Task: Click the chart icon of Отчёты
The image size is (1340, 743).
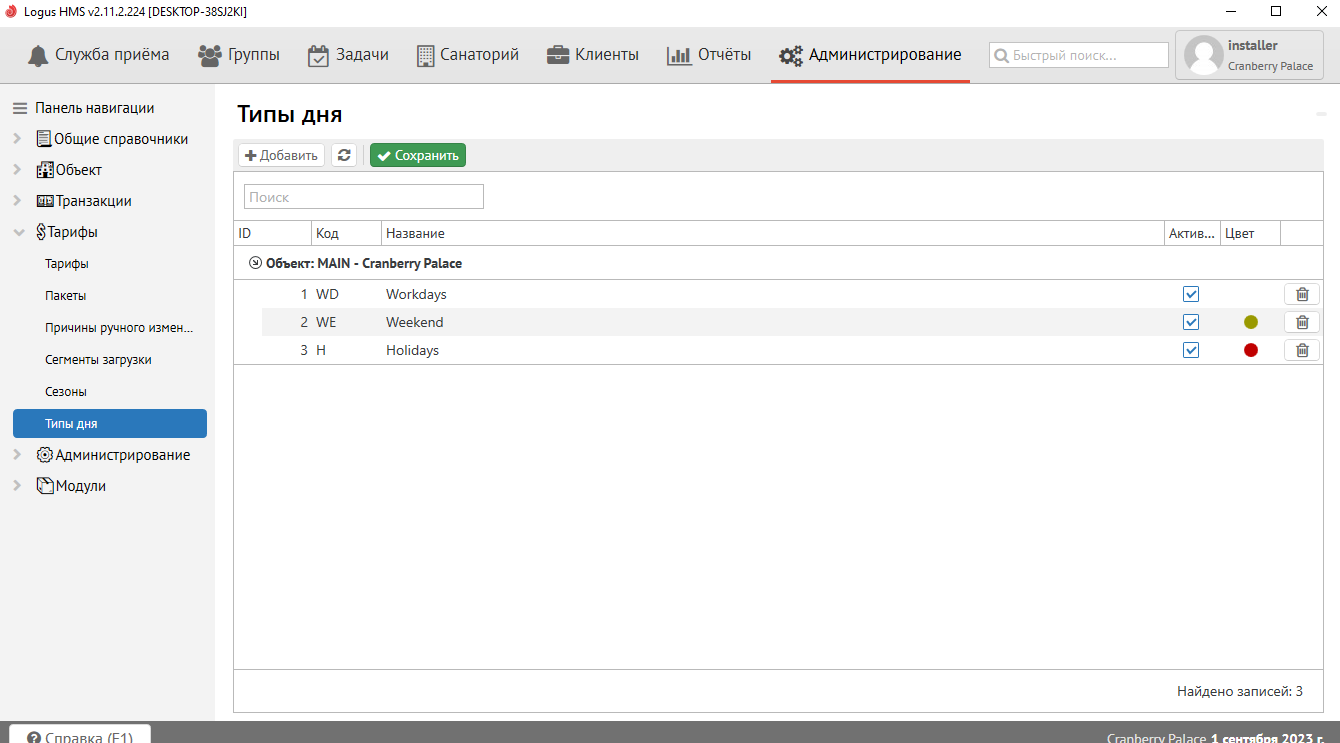Action: tap(679, 55)
